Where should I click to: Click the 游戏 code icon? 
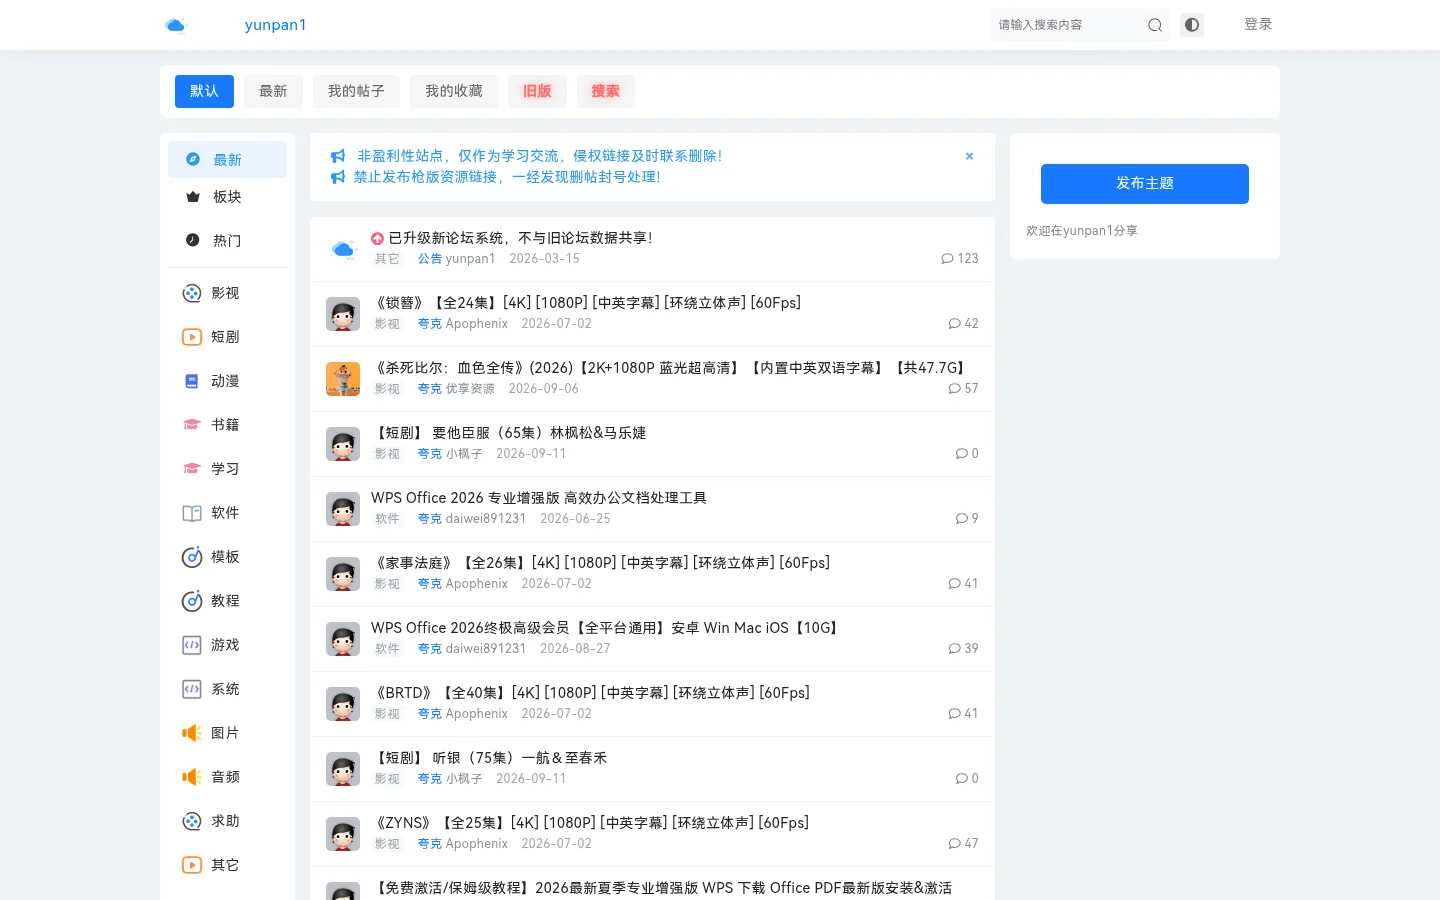[x=192, y=645]
